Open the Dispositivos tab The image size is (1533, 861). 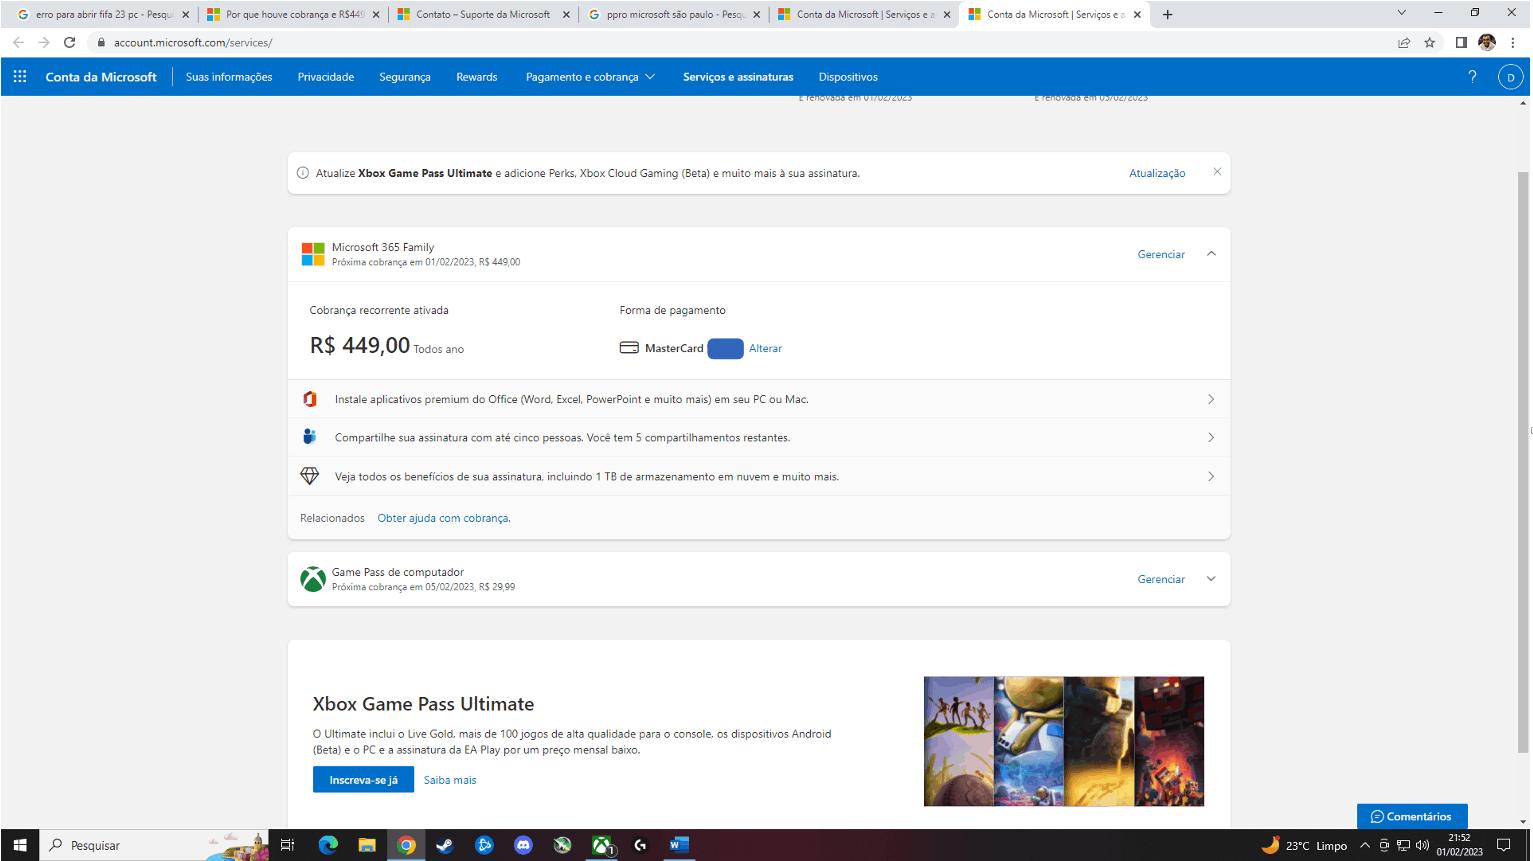(x=848, y=77)
